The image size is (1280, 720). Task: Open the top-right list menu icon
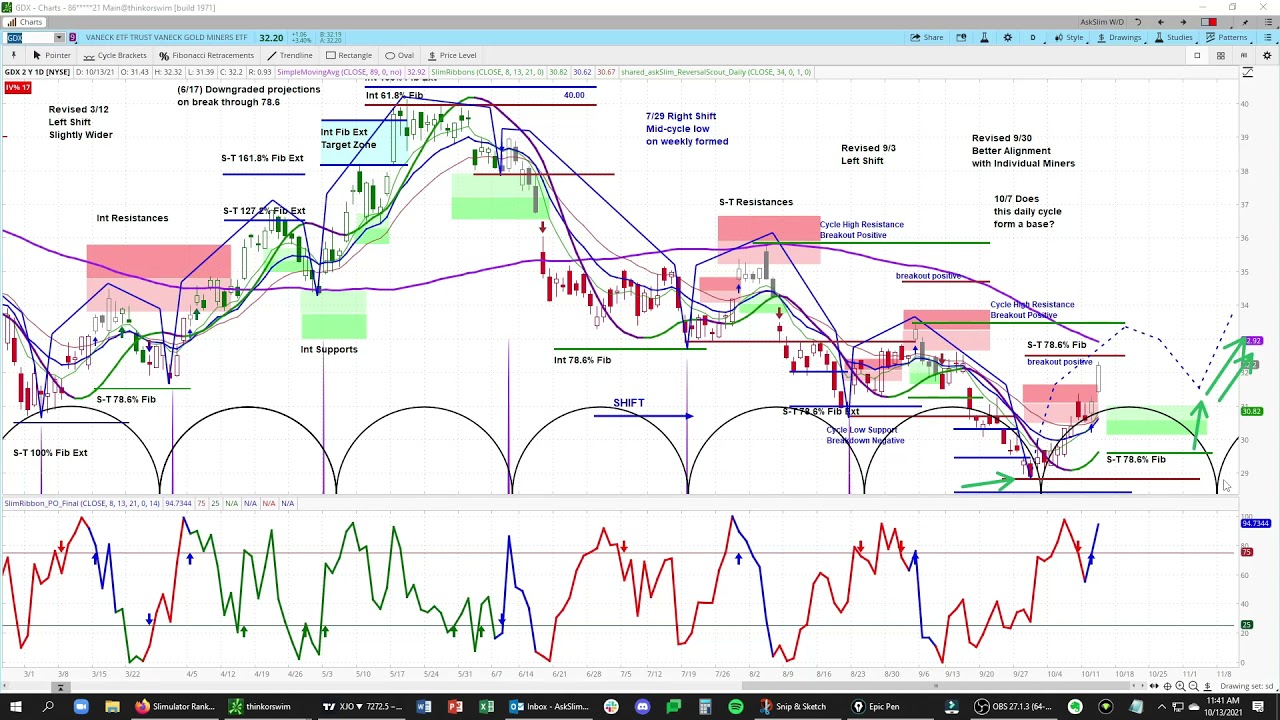(1266, 22)
